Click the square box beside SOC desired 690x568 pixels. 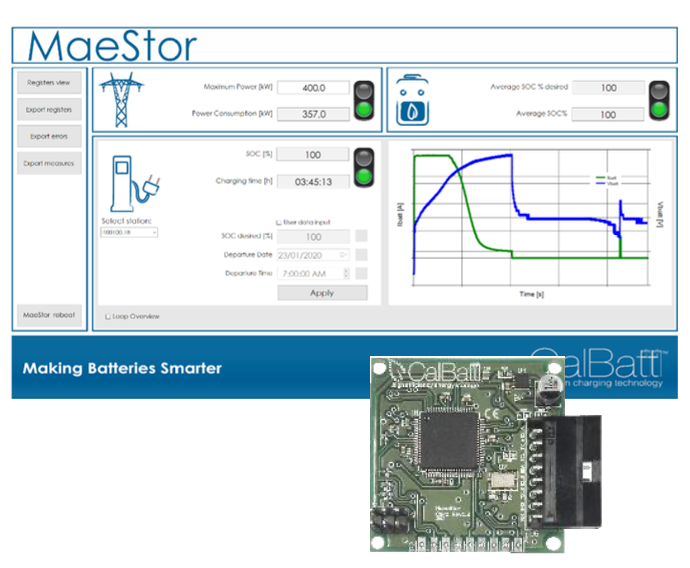click(361, 237)
